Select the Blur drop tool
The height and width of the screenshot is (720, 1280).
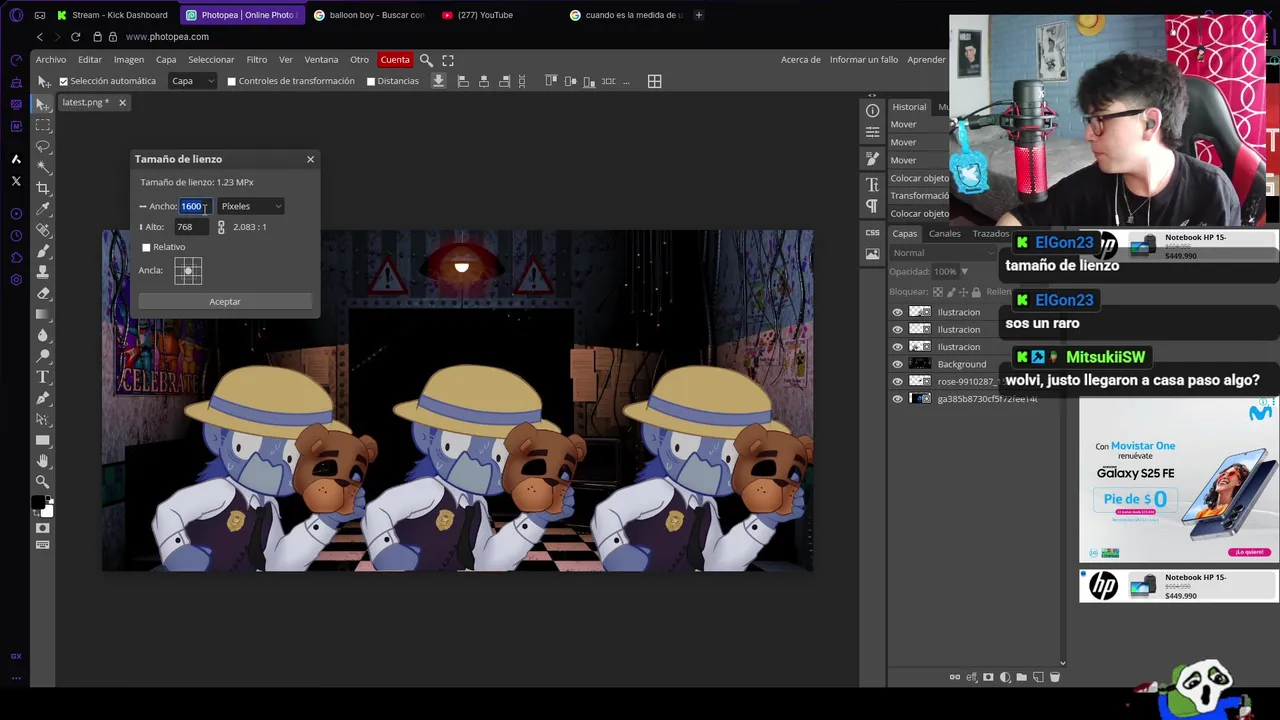[x=42, y=335]
